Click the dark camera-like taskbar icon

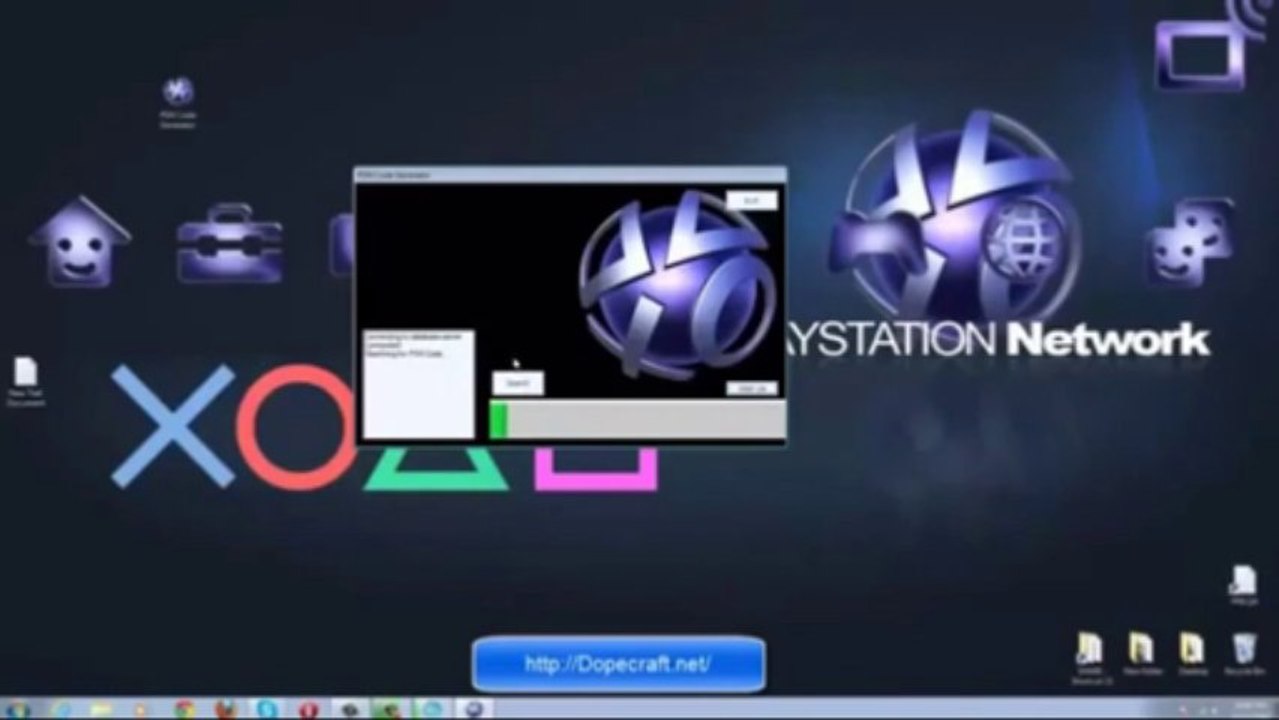(350, 709)
